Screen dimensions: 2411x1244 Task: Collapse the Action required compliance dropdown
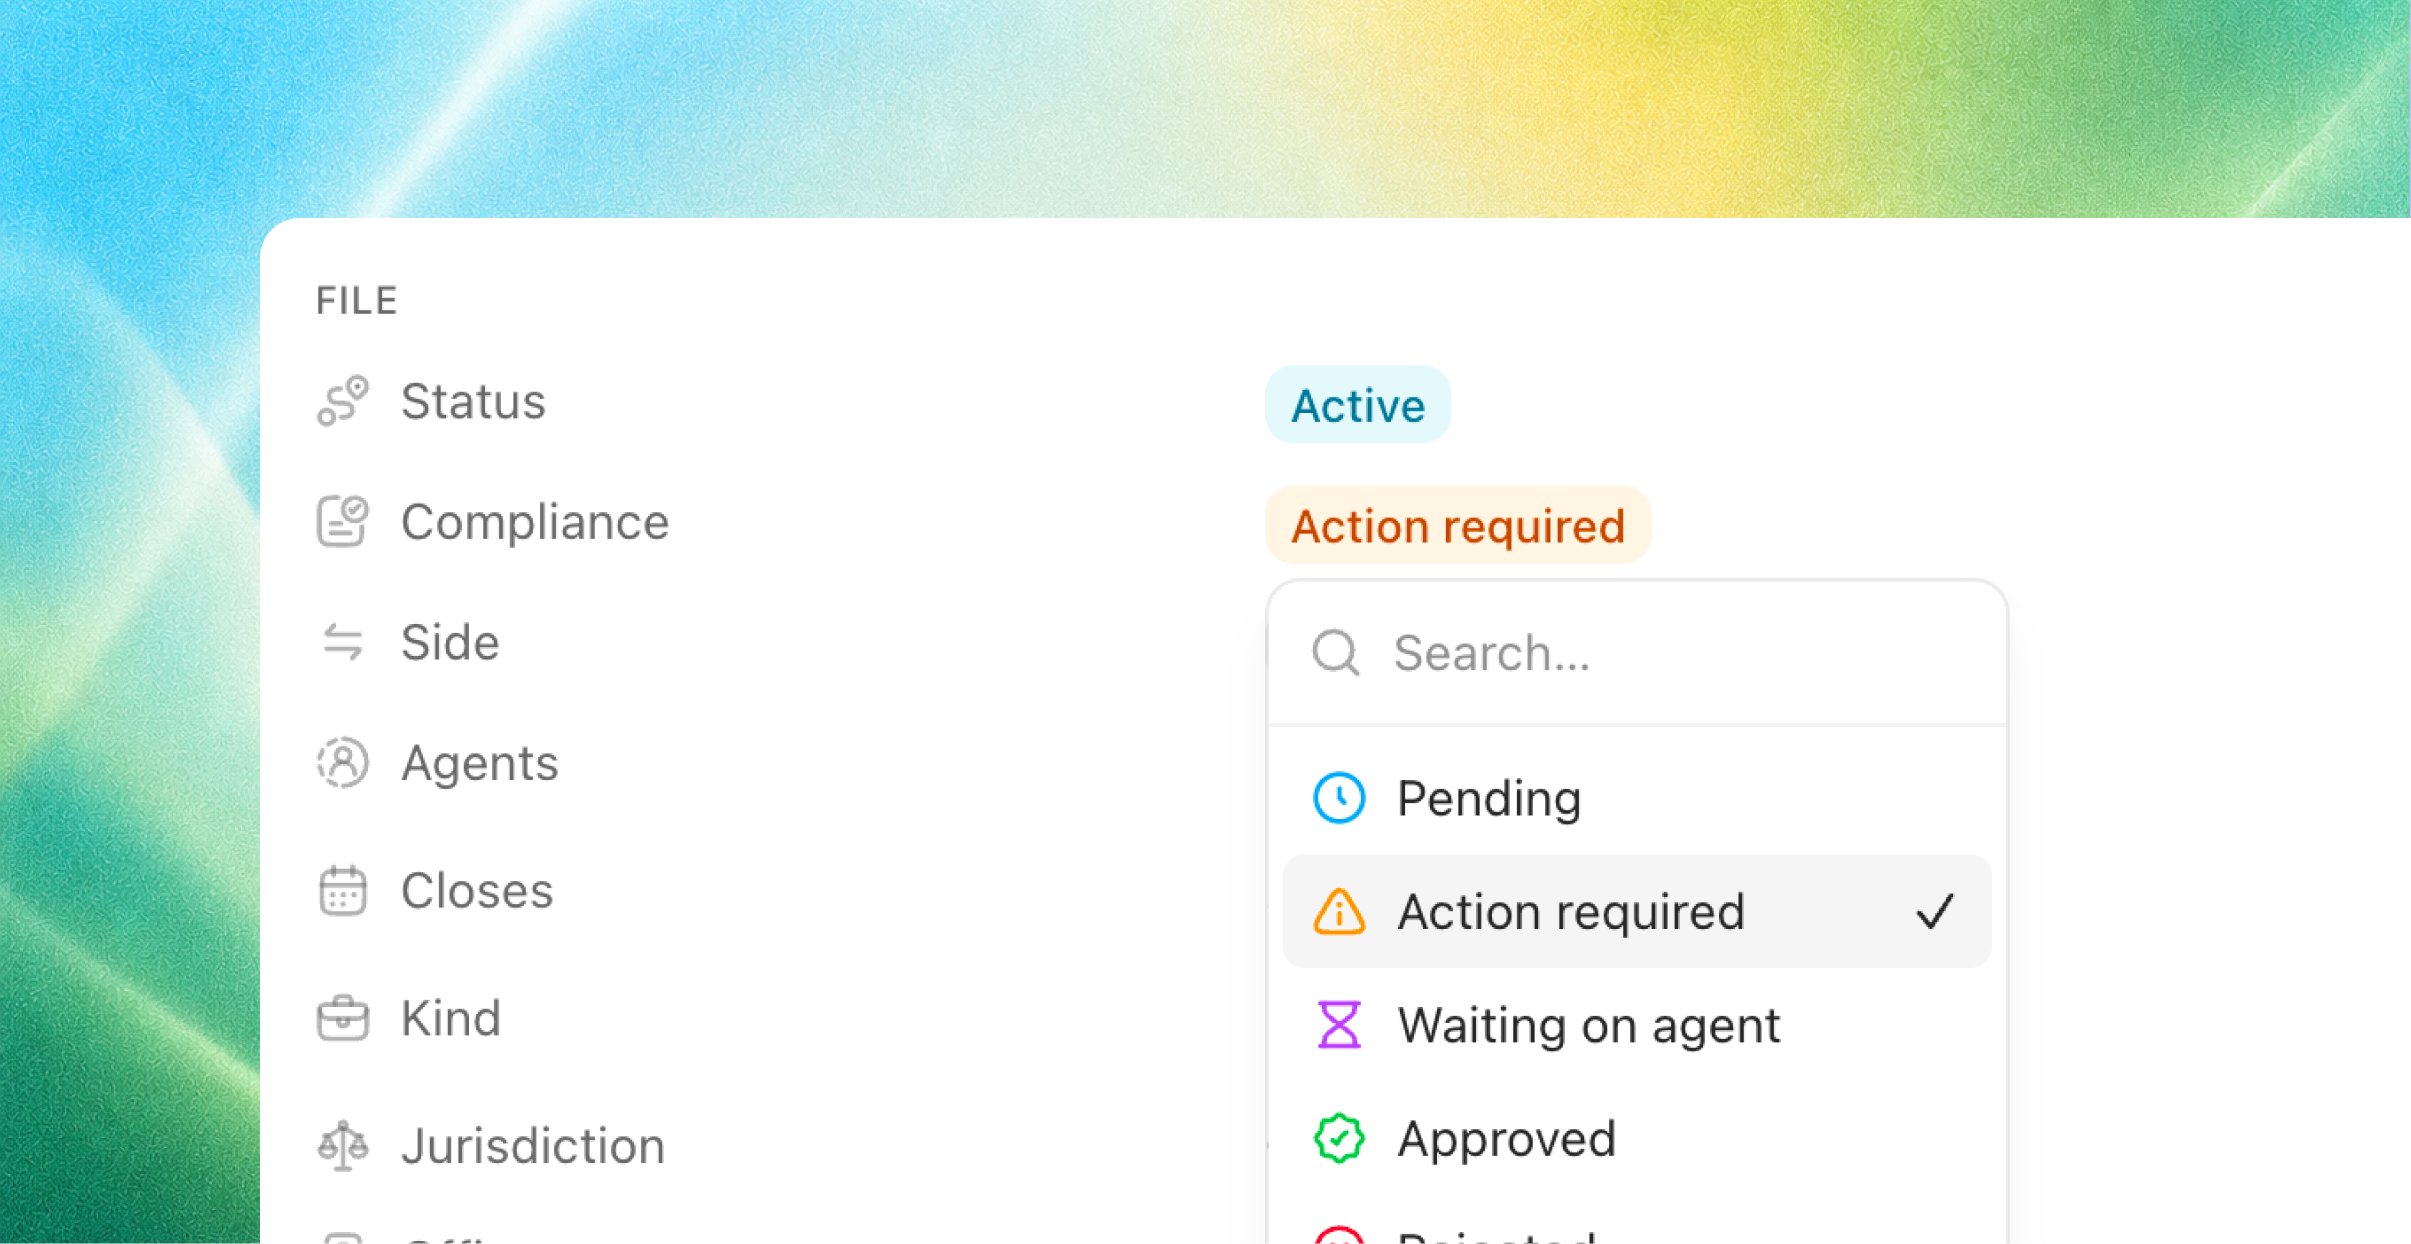tap(1458, 526)
